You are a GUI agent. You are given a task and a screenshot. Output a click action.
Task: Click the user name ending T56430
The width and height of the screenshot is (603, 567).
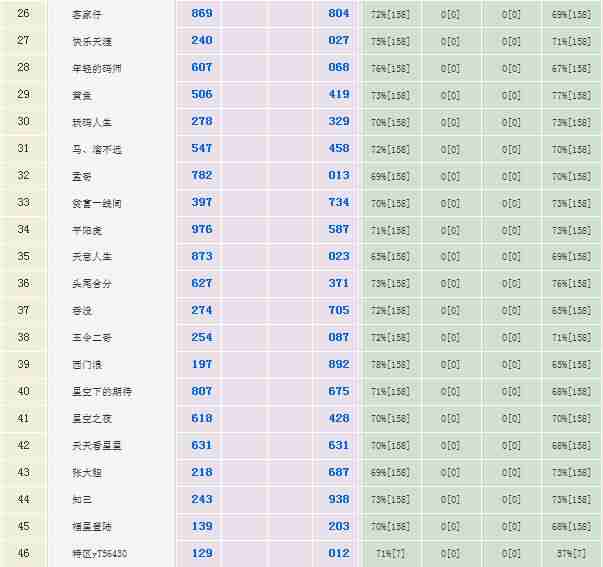[100, 554]
